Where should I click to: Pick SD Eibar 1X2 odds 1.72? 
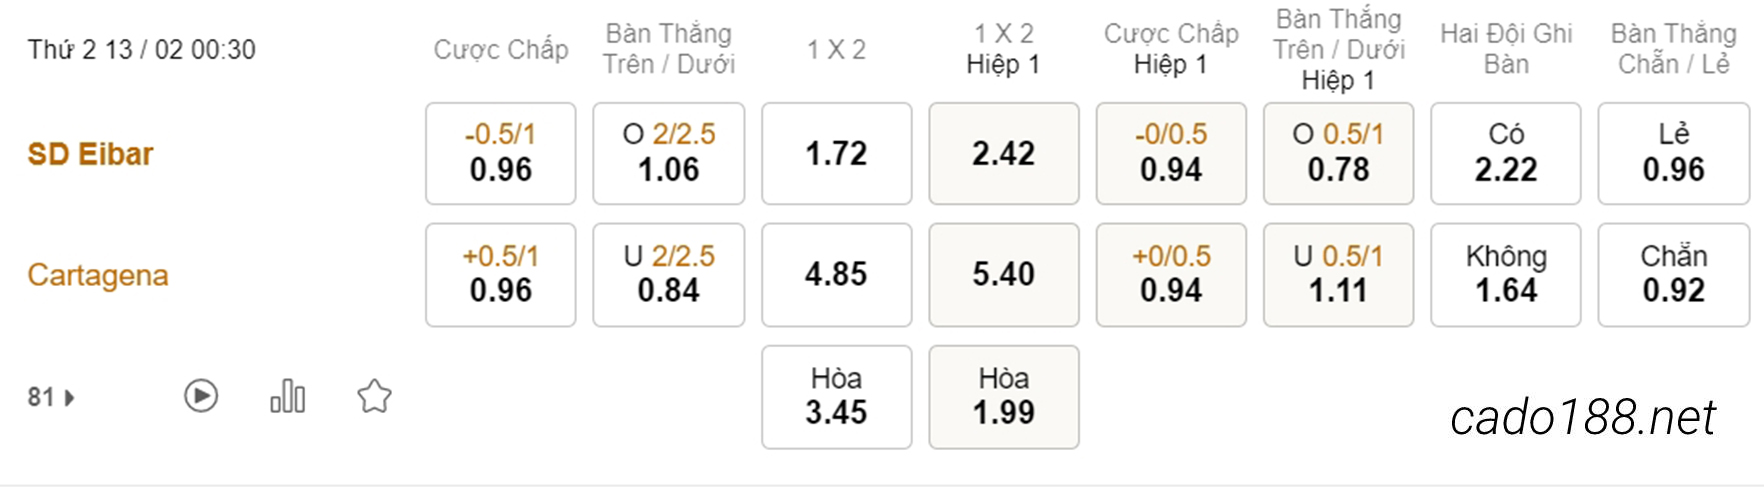tap(837, 153)
